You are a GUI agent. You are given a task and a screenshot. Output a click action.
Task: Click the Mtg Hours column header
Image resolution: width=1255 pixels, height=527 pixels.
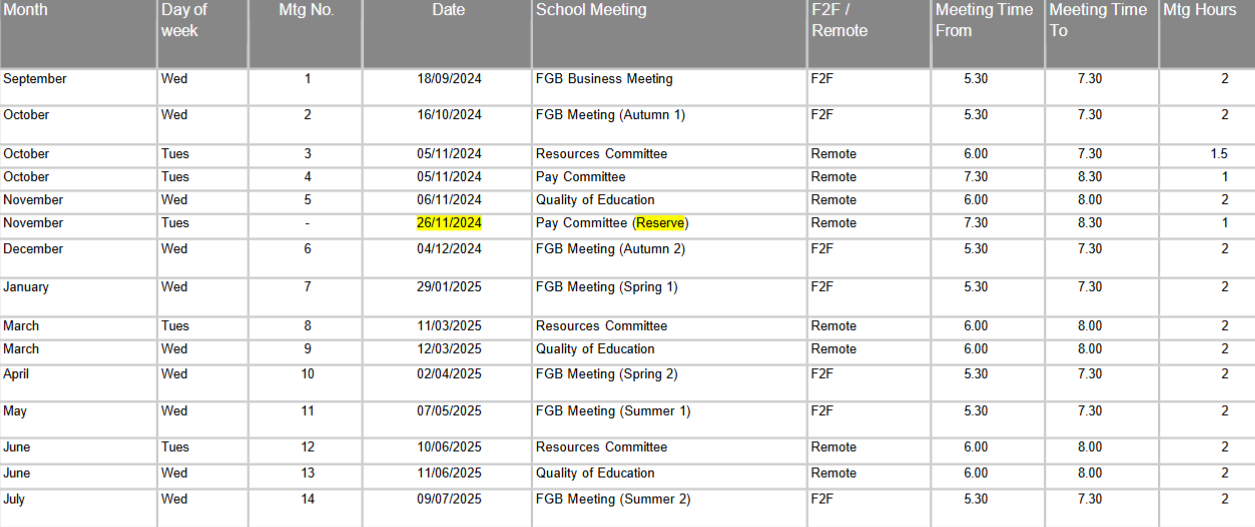[x=1199, y=11]
